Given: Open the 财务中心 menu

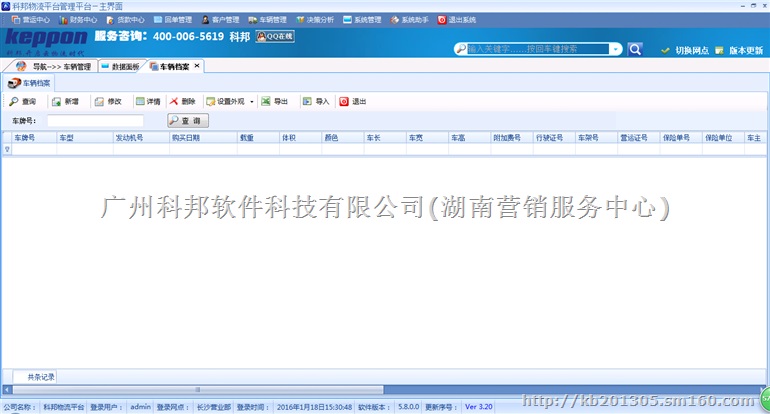Looking at the screenshot, I should 78,20.
